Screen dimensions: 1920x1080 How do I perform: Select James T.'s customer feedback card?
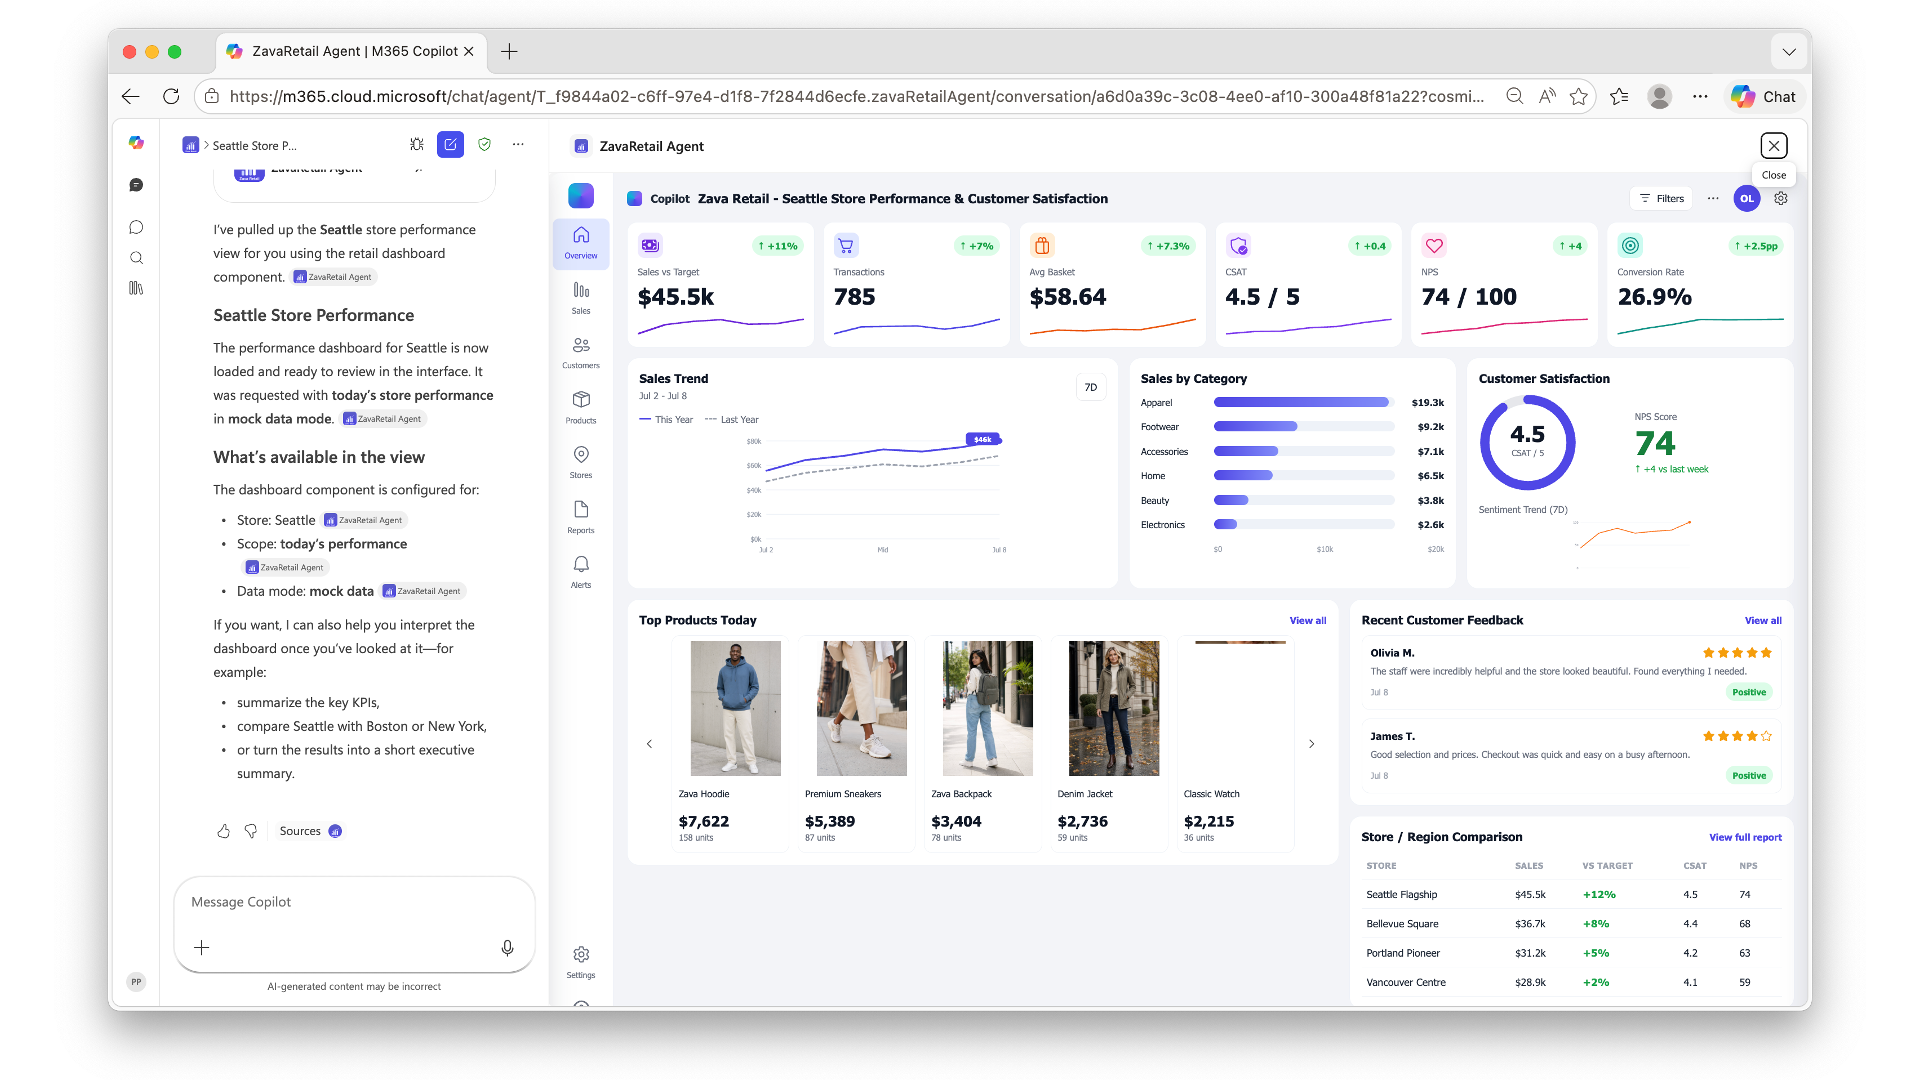1571,755
